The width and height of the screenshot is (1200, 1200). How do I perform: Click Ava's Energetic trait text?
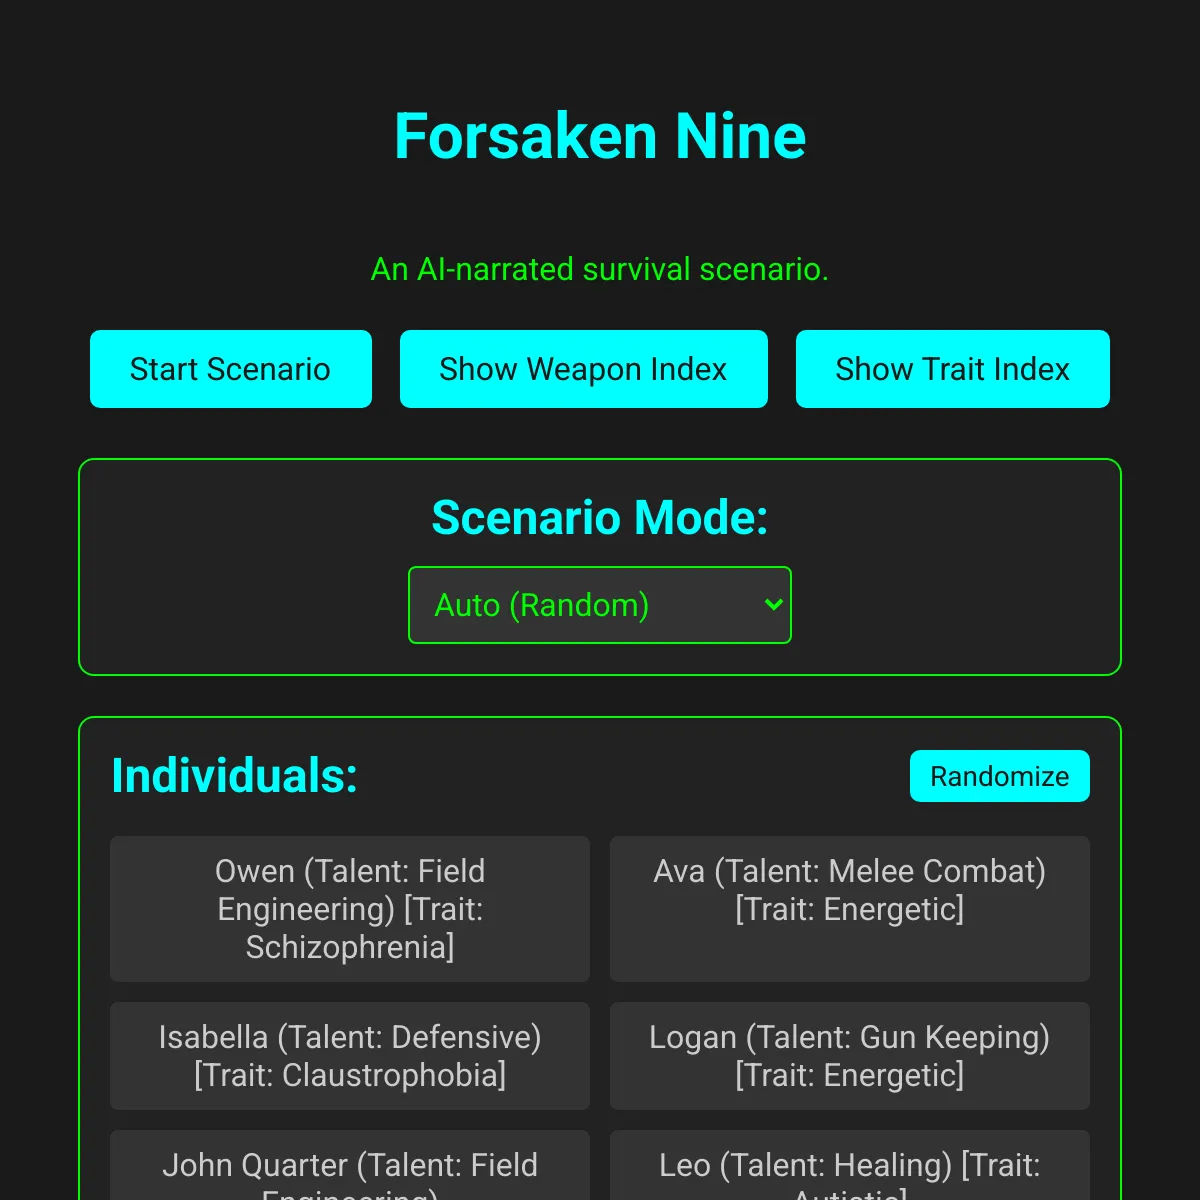click(x=850, y=909)
